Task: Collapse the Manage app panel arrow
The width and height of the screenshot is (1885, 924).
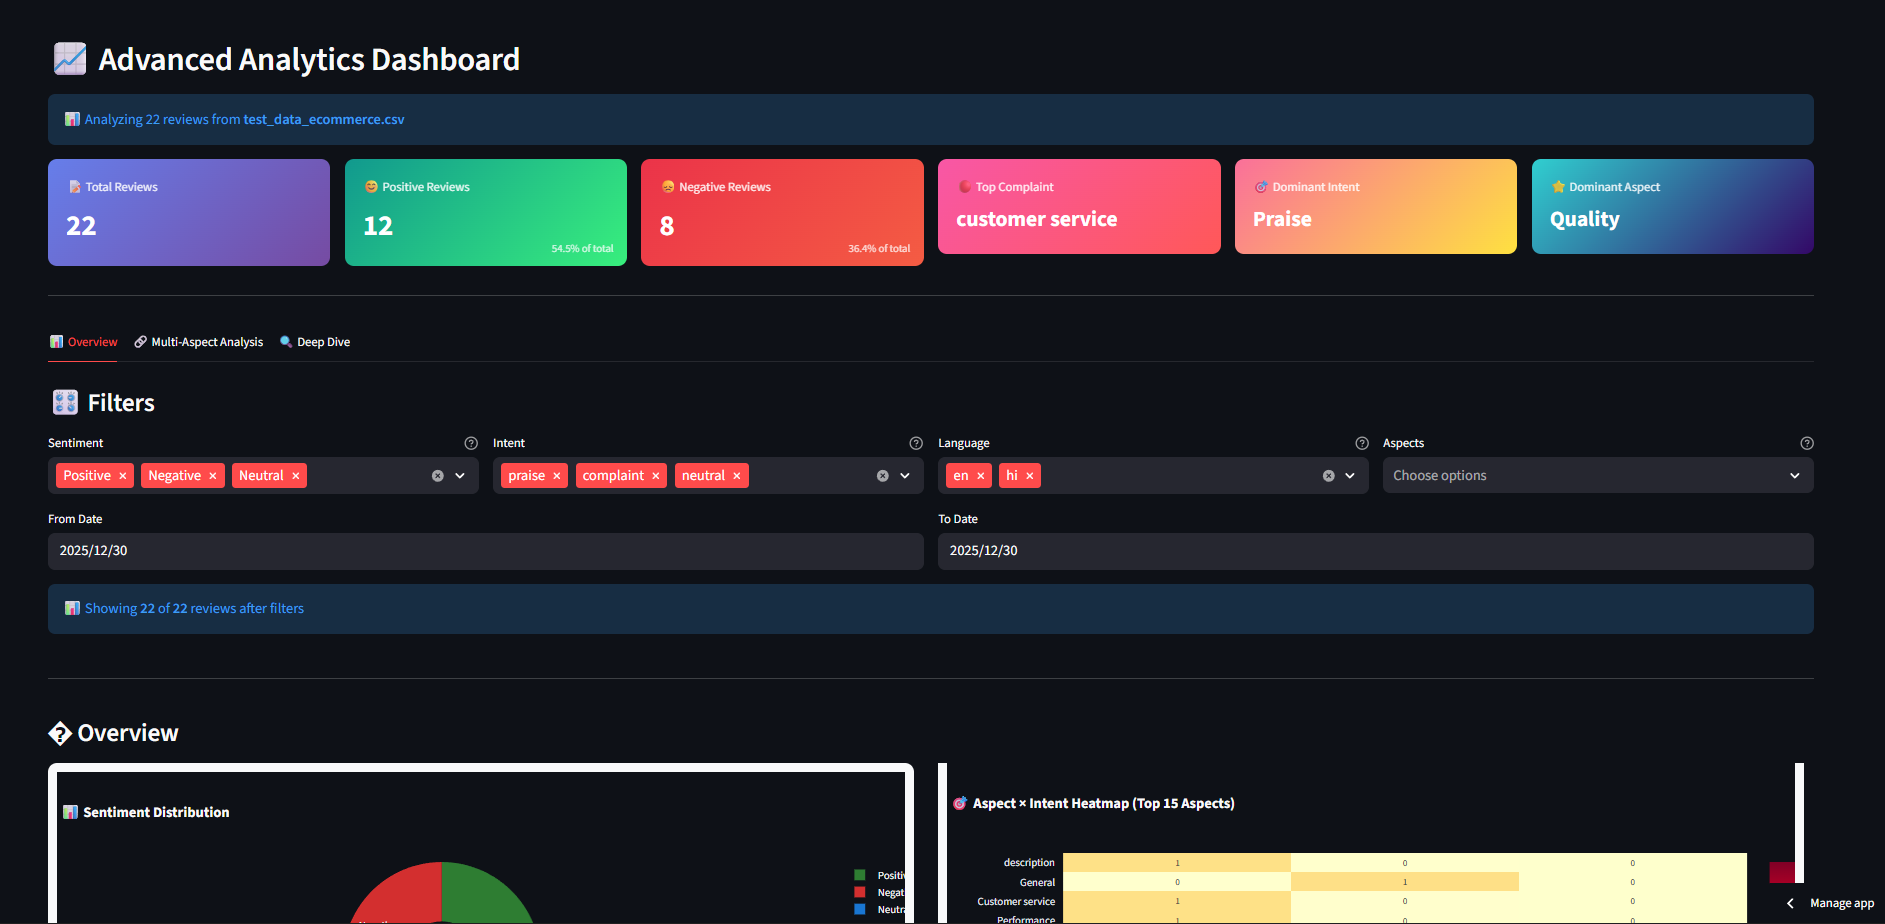Action: (x=1790, y=903)
